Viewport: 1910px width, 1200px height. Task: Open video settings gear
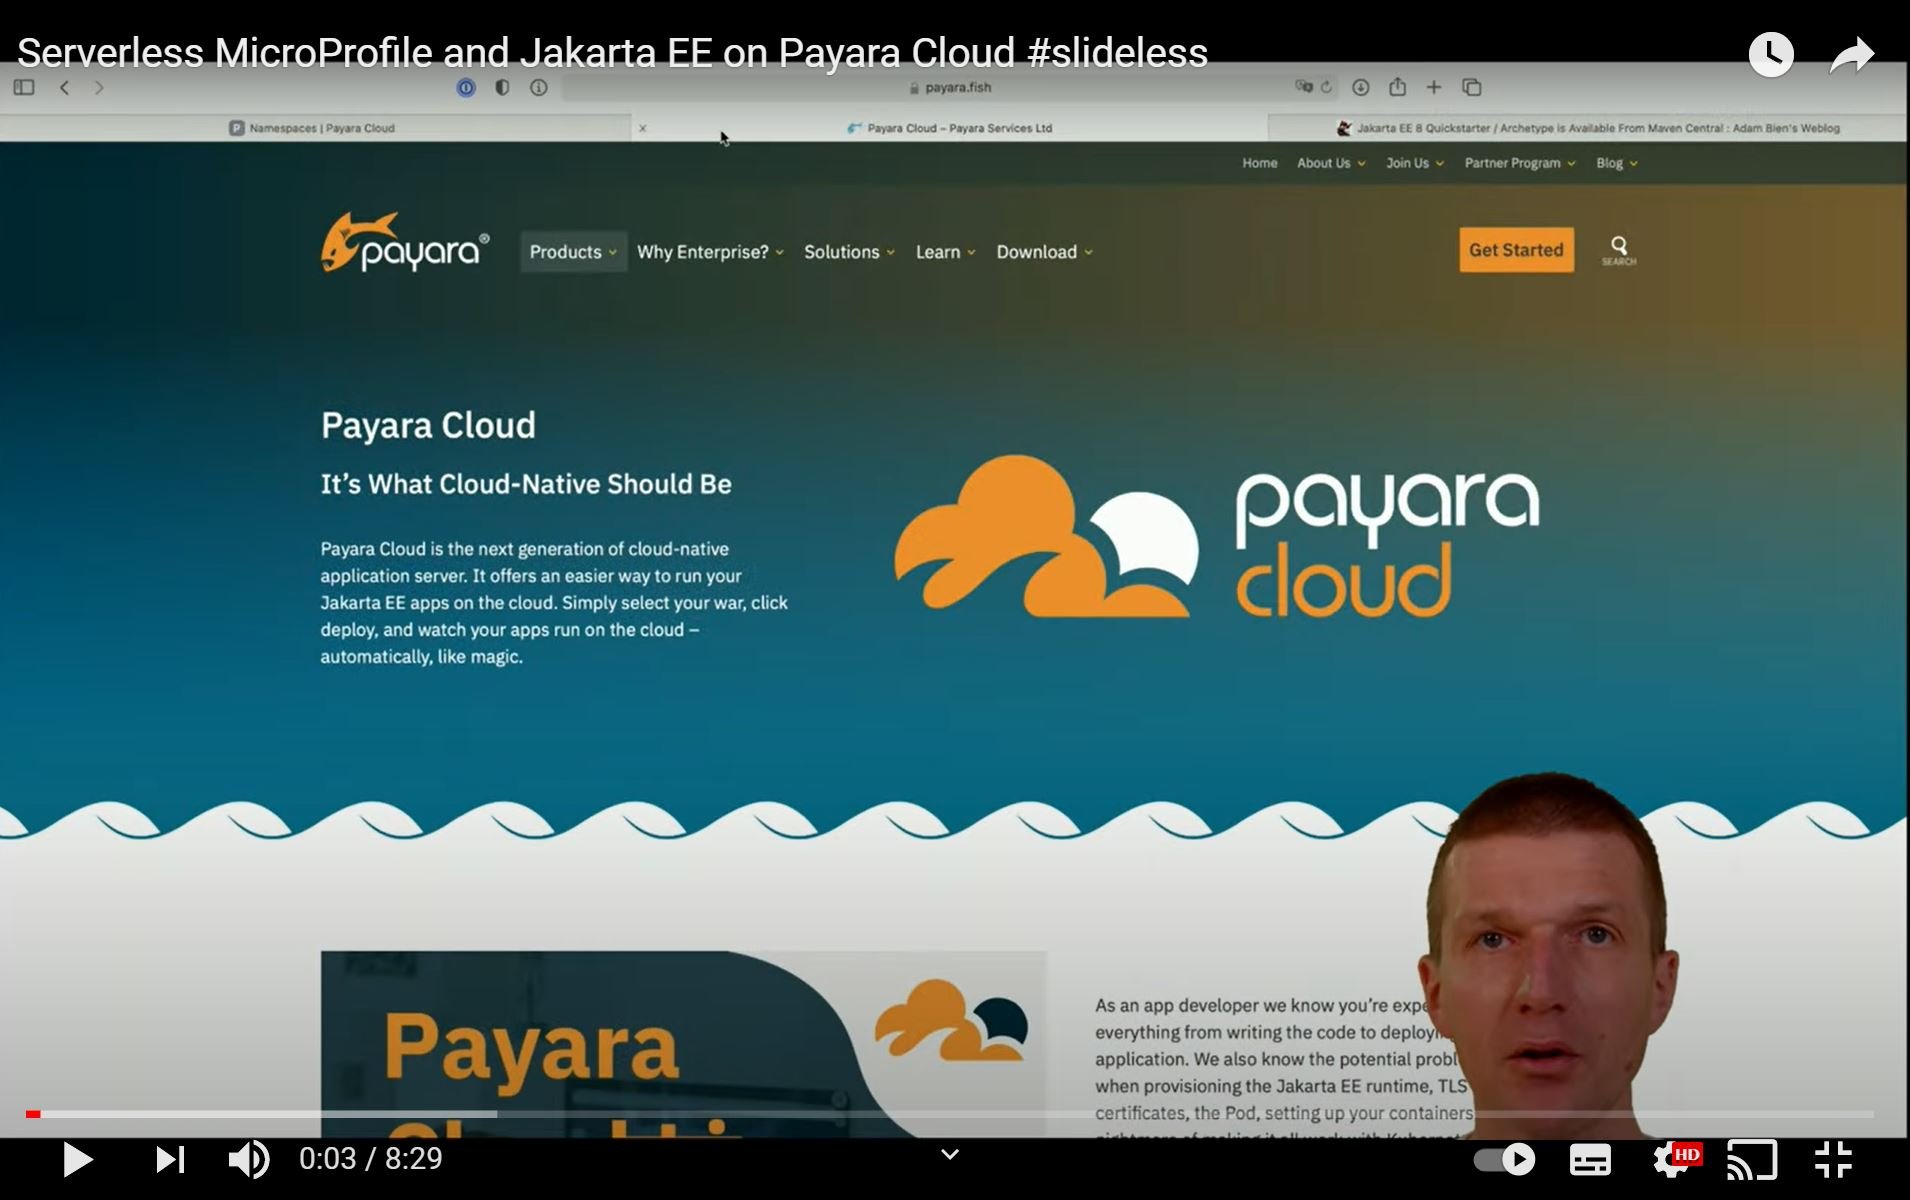1669,1159
